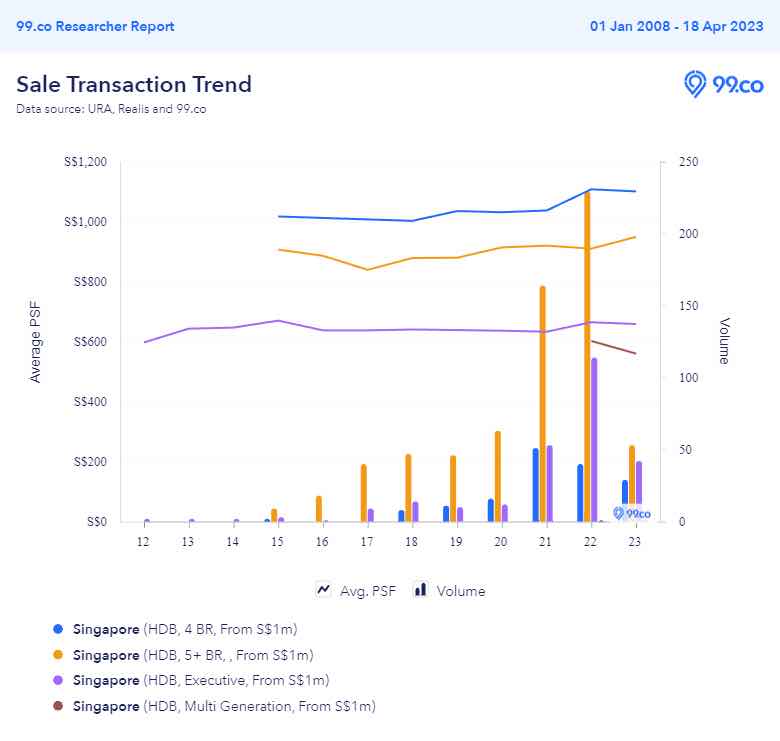Click the orange HDB 5+ BR legend dot

point(57,655)
